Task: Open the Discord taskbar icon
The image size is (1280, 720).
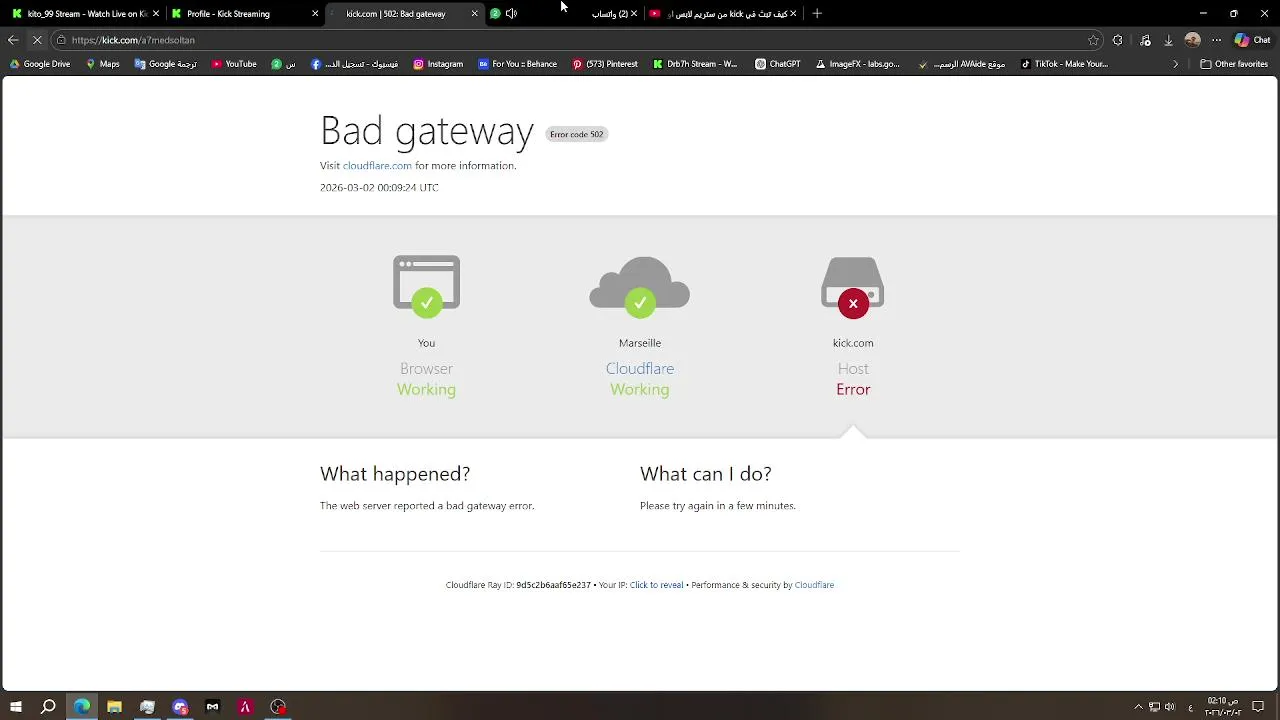Action: point(180,707)
